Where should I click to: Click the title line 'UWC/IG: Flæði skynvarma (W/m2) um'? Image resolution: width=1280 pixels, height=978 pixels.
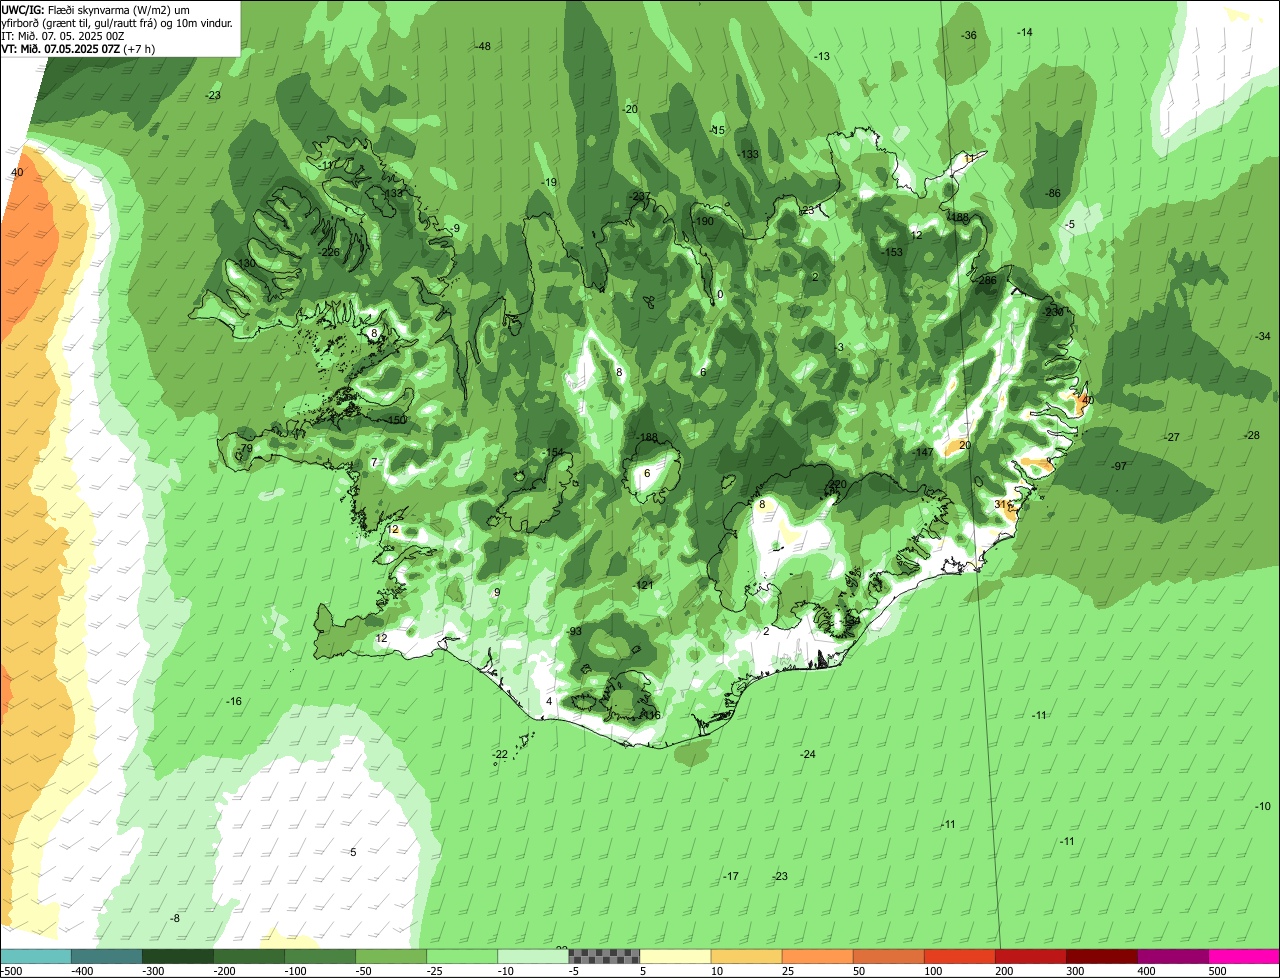coord(96,9)
